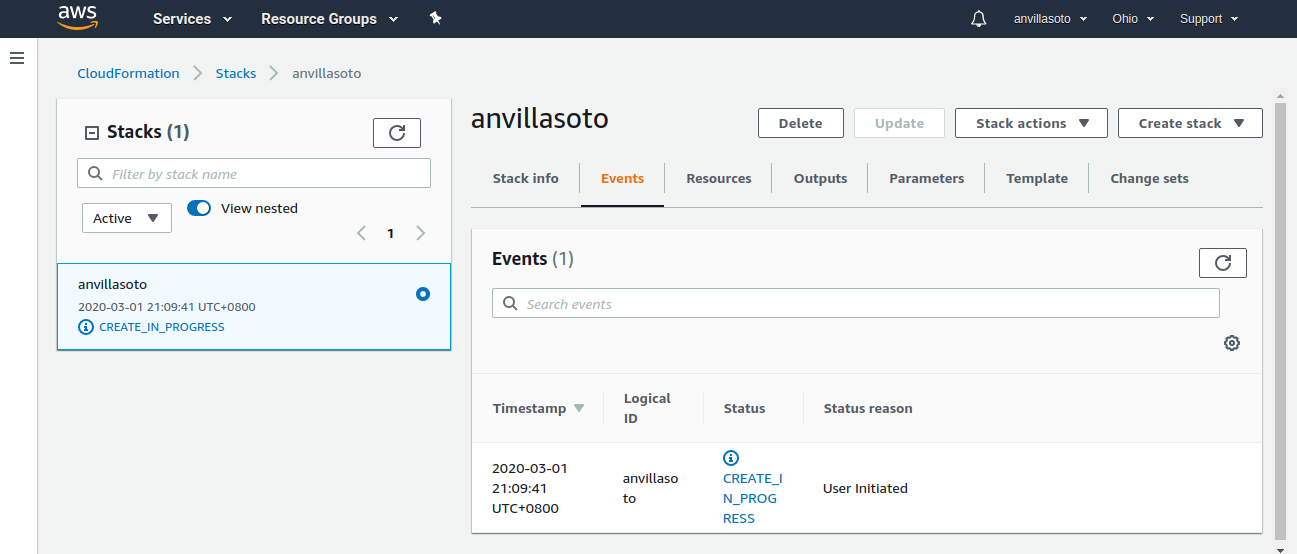1297x554 pixels.
Task: Select anvillasoto stack radio button
Action: (x=423, y=294)
